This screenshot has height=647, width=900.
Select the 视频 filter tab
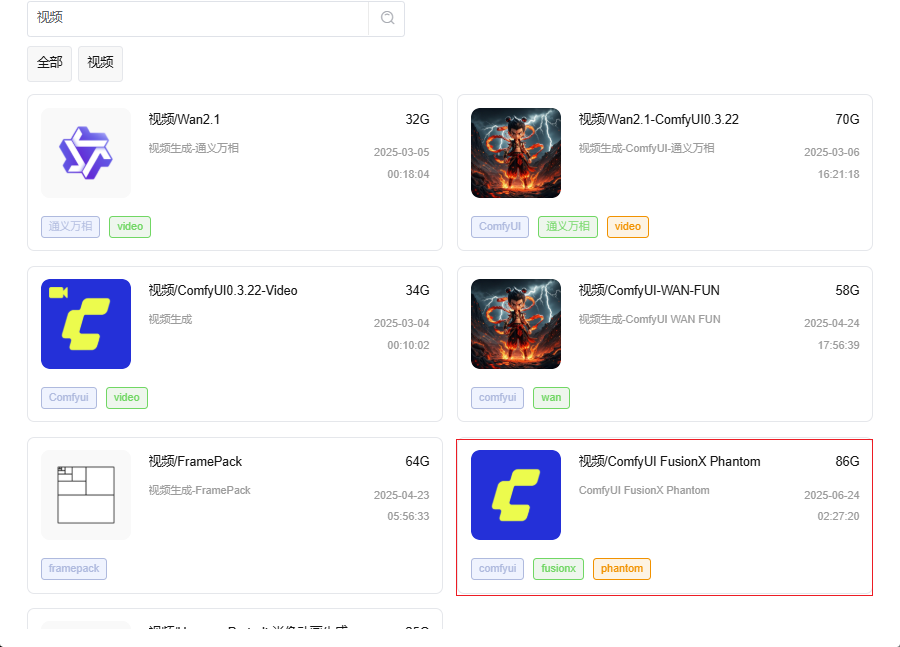(100, 63)
